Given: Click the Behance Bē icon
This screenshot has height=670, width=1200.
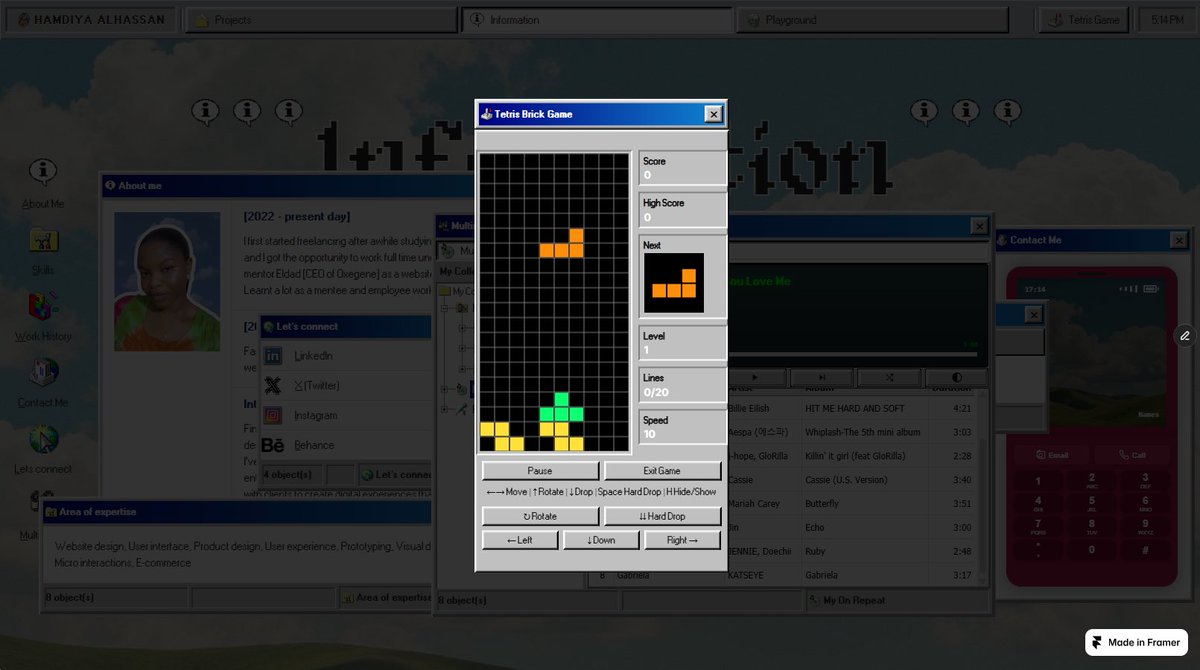Looking at the screenshot, I should 273,445.
